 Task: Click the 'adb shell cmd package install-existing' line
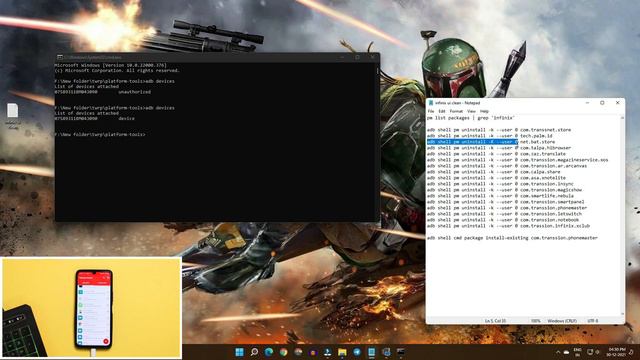coord(512,238)
